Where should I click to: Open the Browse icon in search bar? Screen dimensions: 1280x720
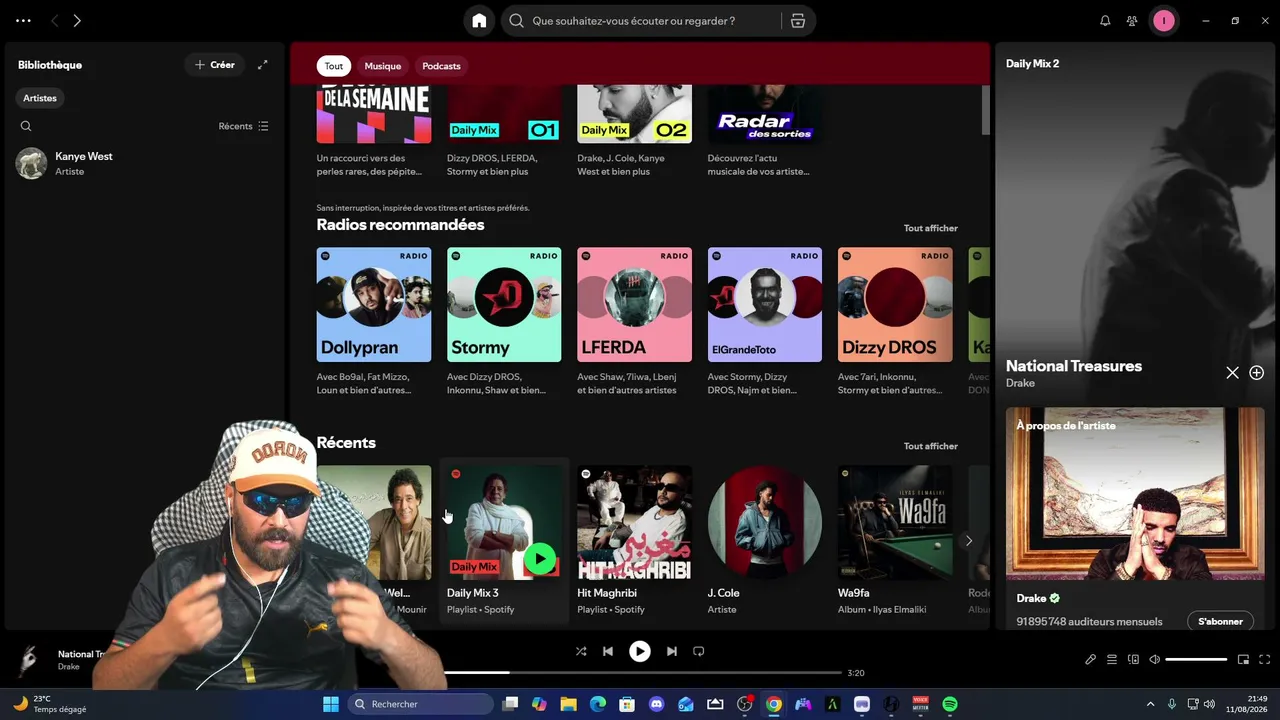(x=798, y=21)
